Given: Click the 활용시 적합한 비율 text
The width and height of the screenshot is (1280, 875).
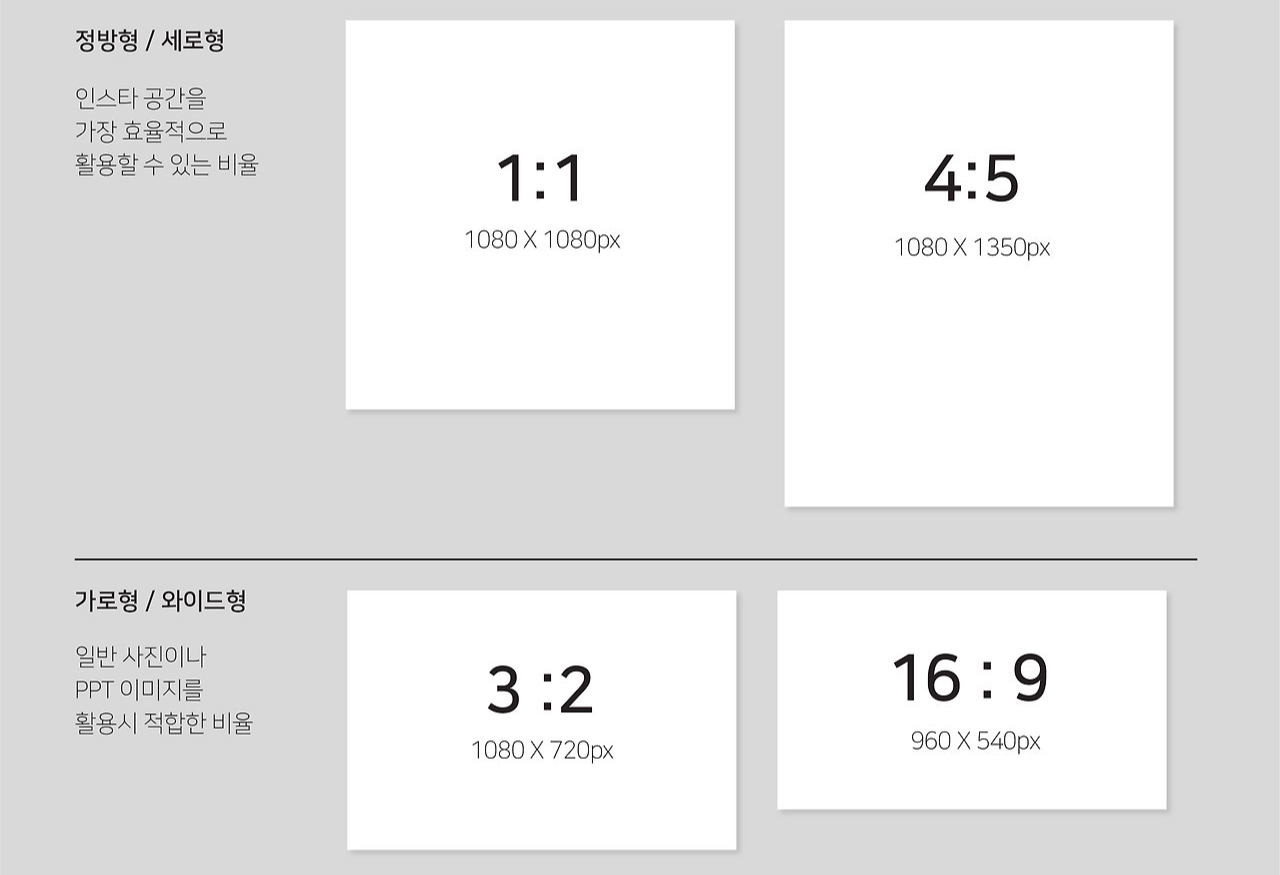Looking at the screenshot, I should [164, 722].
